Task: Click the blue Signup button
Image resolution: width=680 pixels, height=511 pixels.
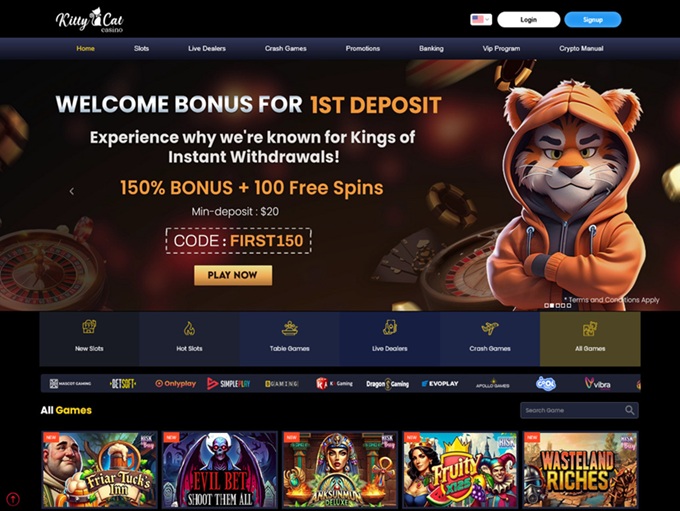Action: click(593, 20)
